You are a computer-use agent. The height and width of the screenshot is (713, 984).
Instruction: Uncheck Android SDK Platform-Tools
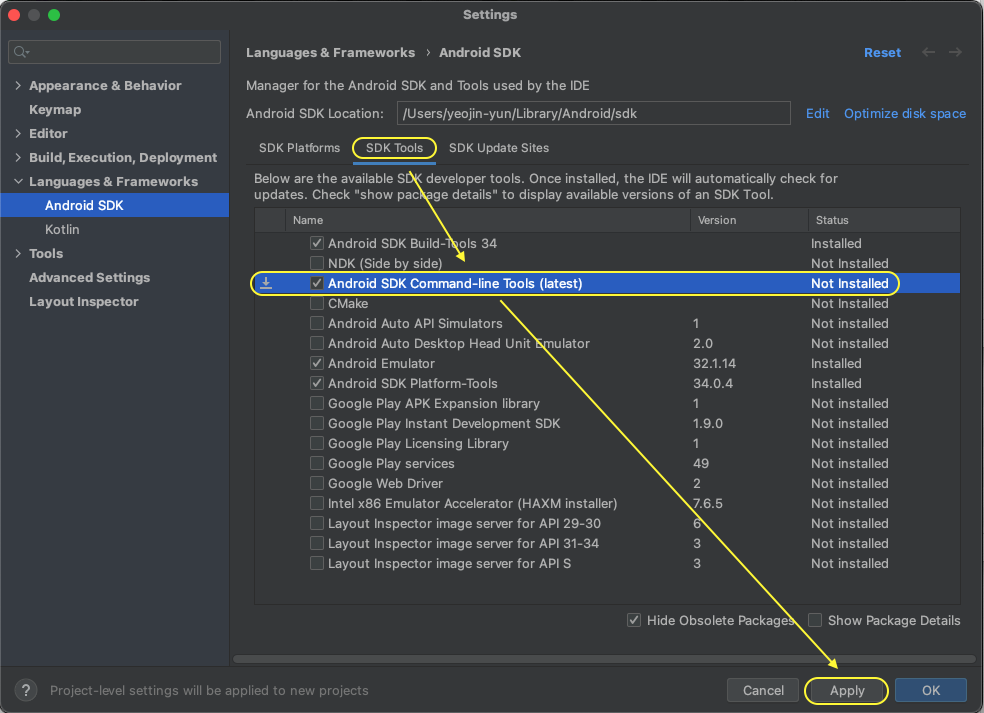tap(317, 383)
